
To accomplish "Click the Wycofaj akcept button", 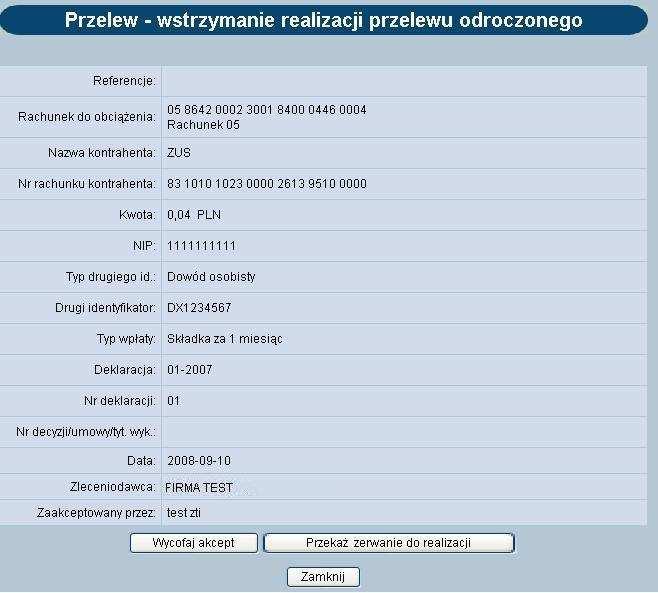I will (193, 543).
